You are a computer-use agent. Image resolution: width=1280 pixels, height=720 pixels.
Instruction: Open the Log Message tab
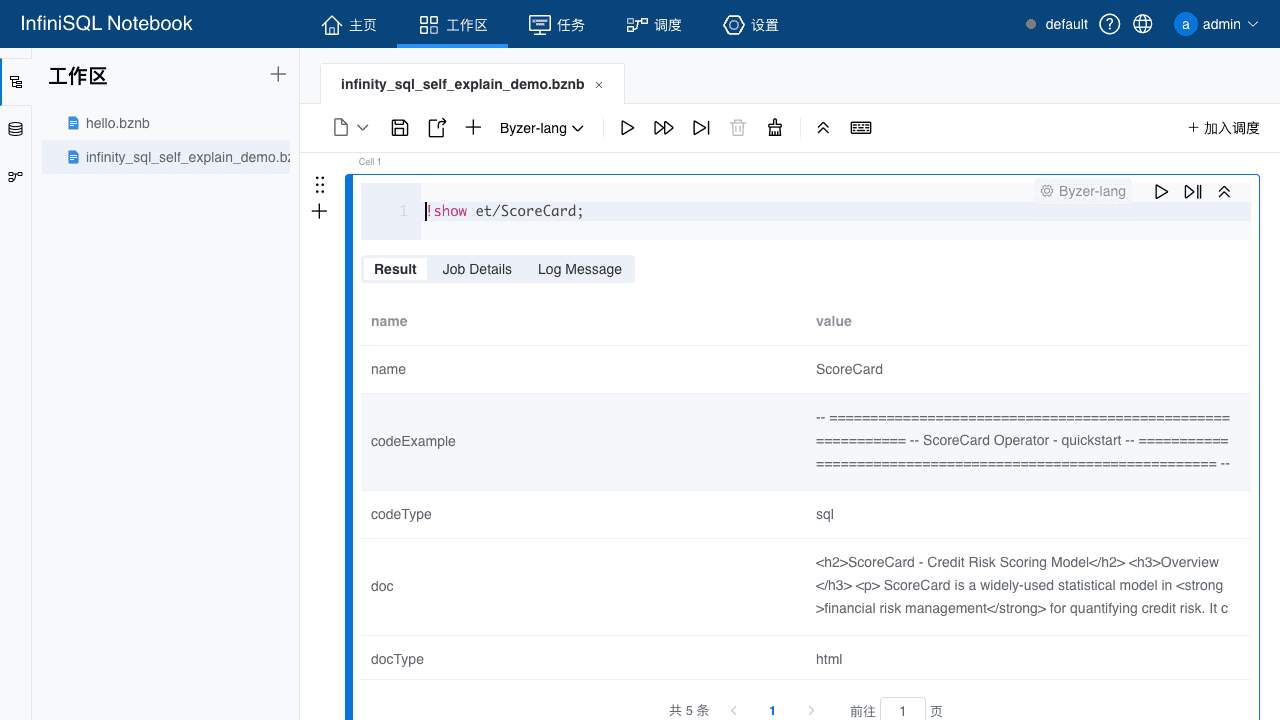pyautogui.click(x=580, y=269)
